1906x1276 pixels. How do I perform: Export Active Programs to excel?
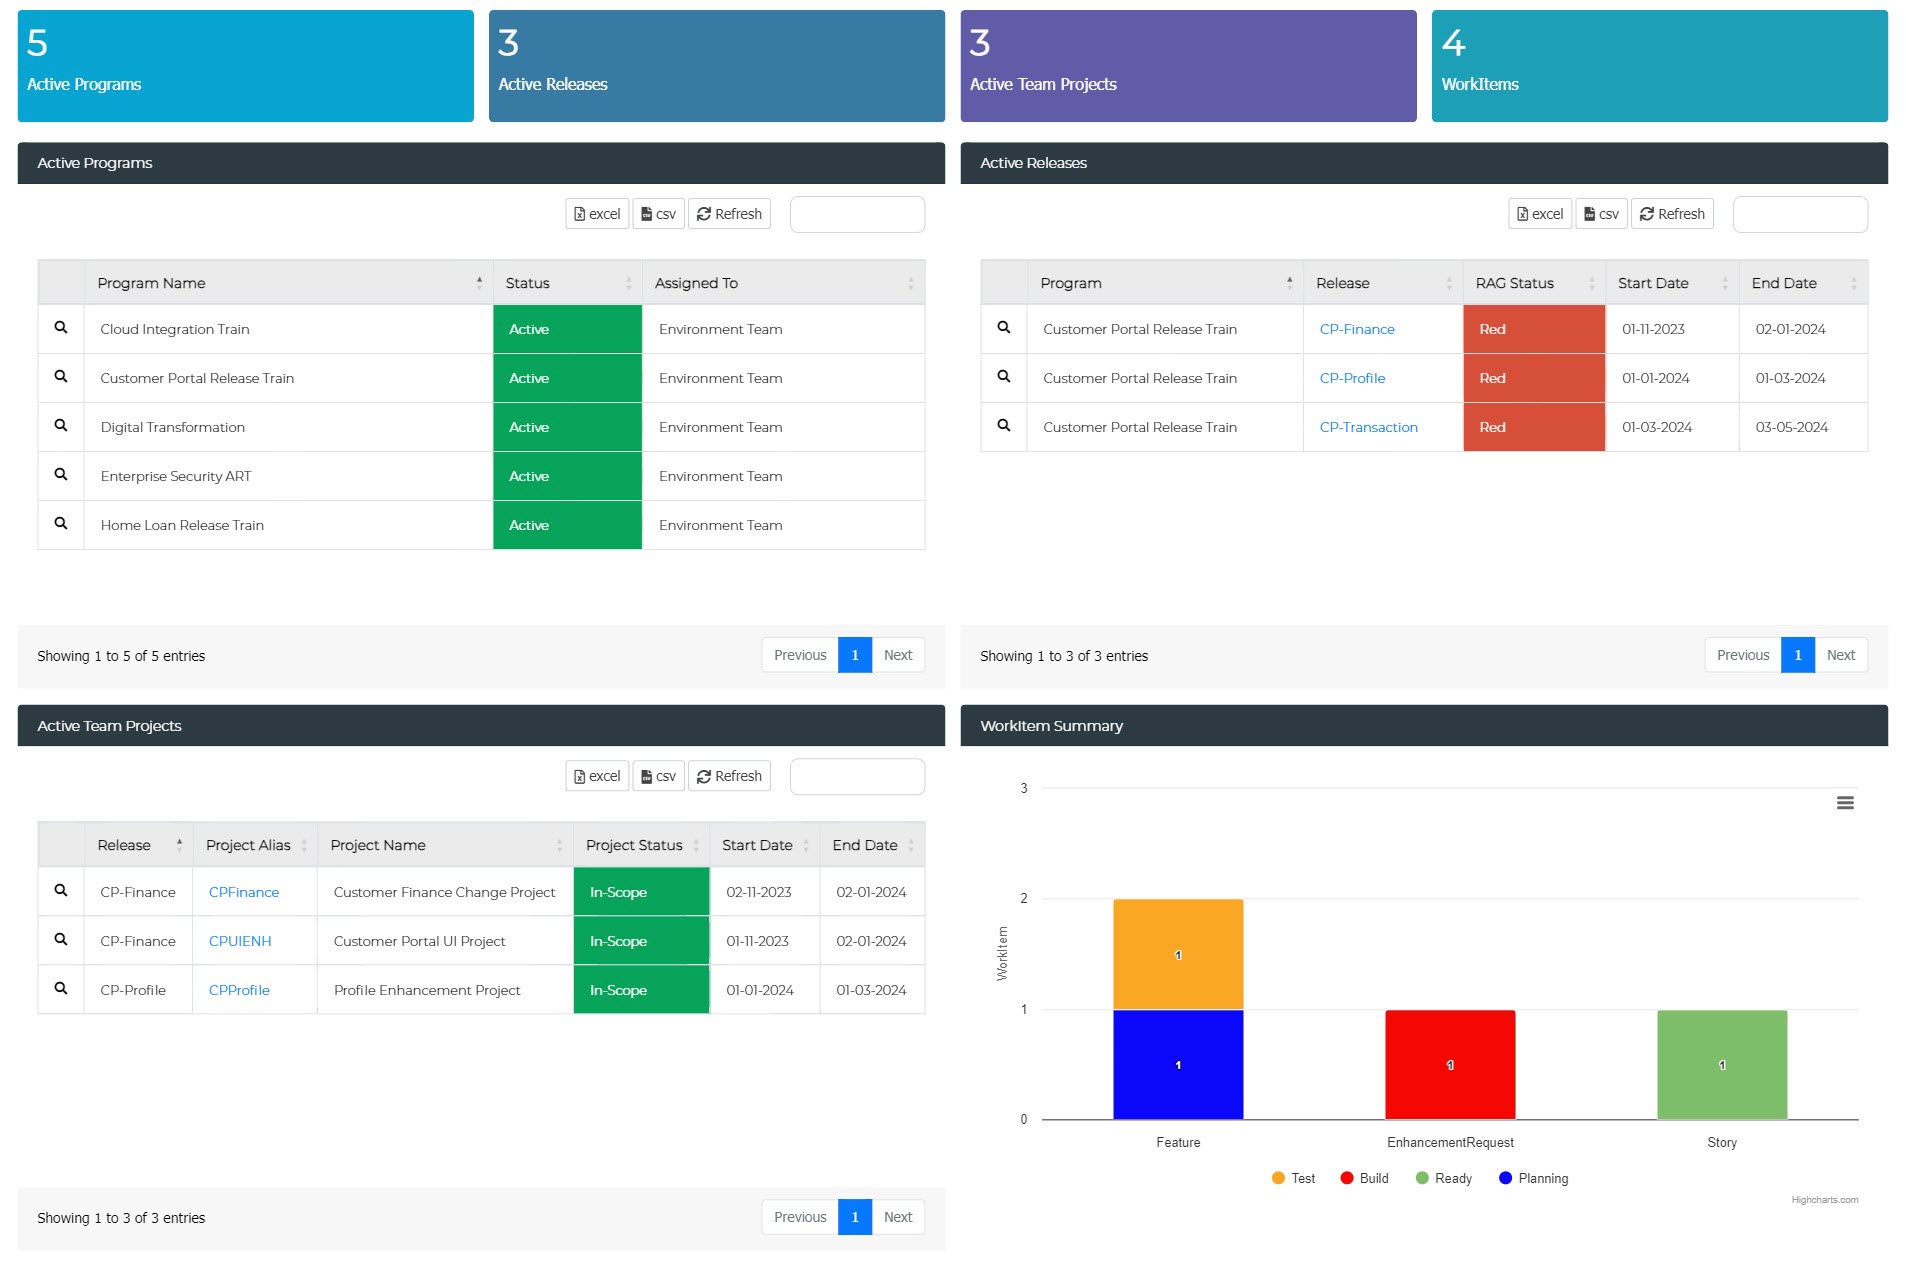tap(597, 214)
